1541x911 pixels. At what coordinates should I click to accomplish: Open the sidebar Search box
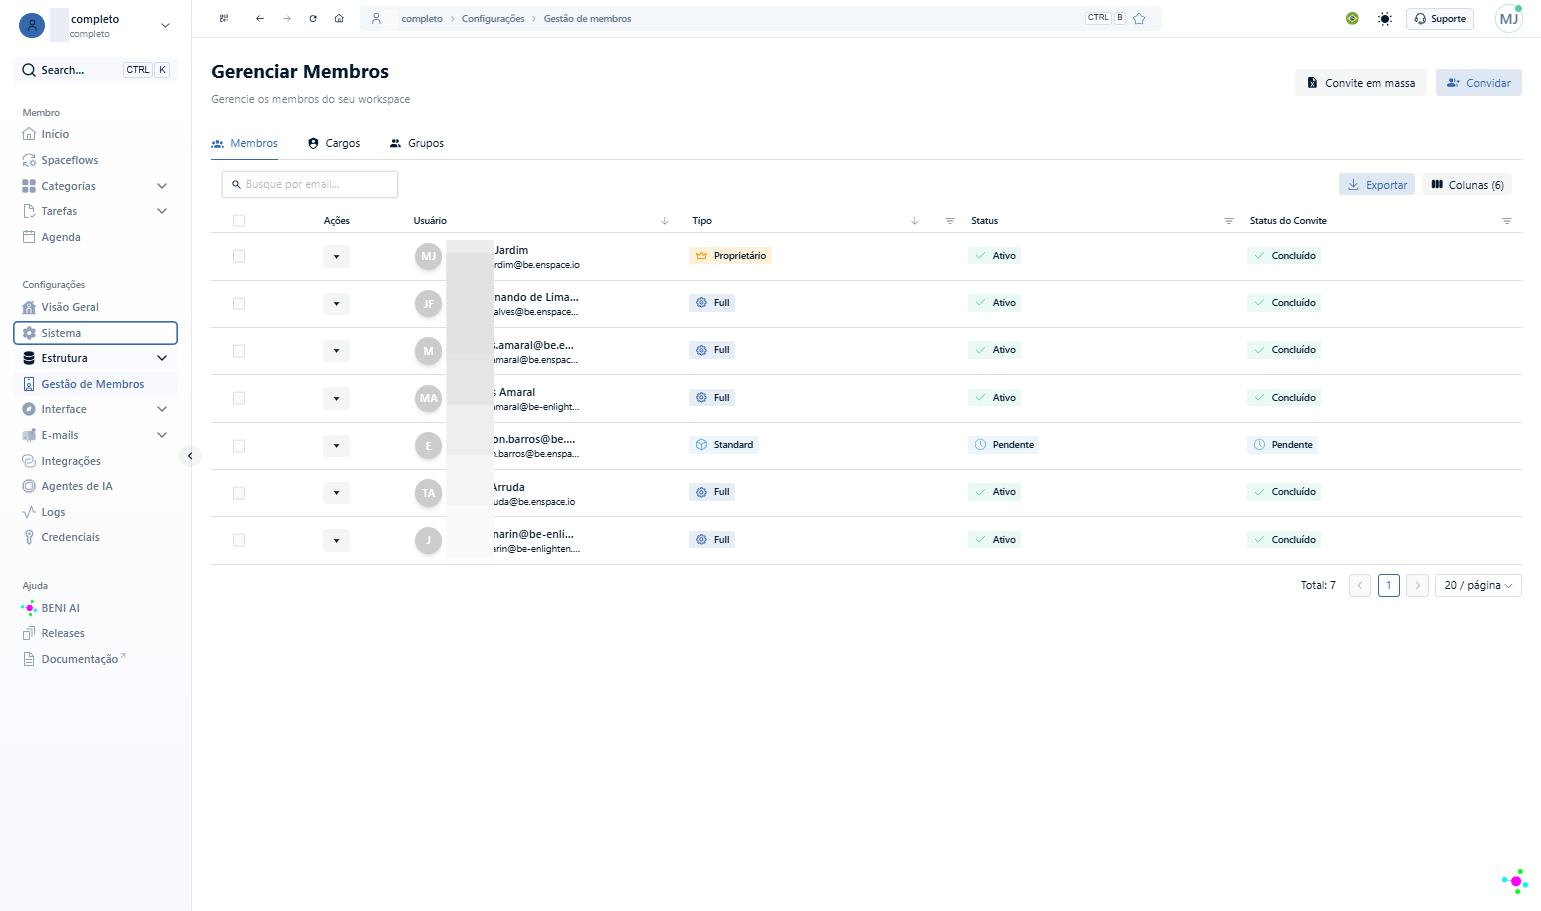click(95, 70)
